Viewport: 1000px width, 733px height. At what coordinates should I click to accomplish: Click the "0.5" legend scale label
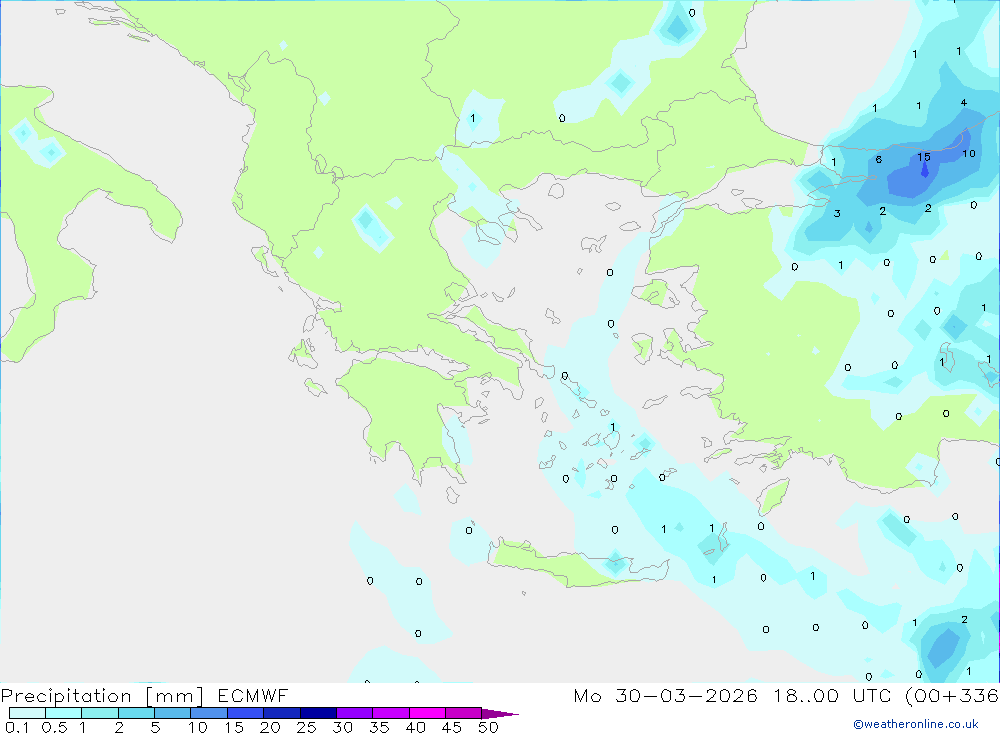pyautogui.click(x=54, y=727)
